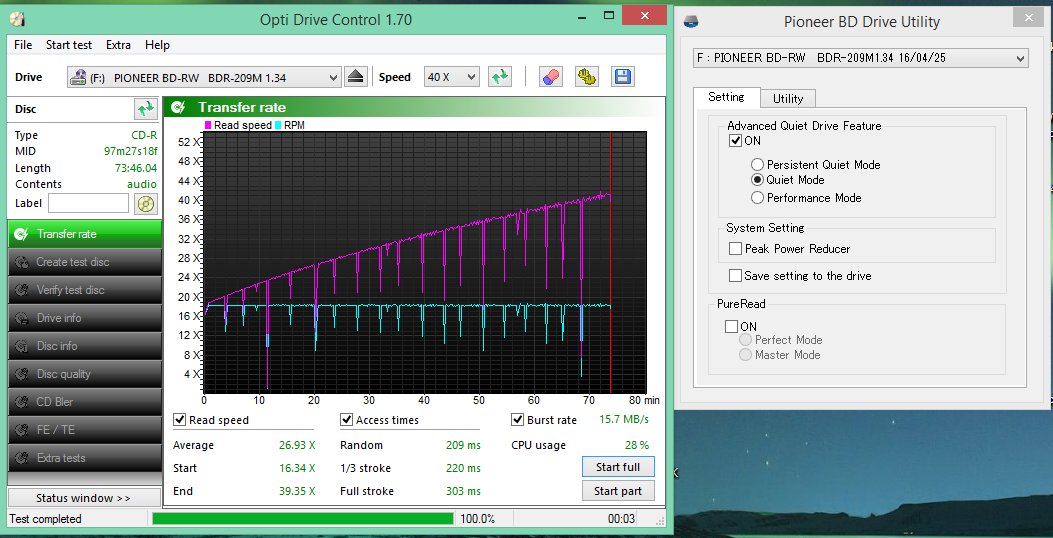Click the MID value 97m27s18f

pos(130,152)
